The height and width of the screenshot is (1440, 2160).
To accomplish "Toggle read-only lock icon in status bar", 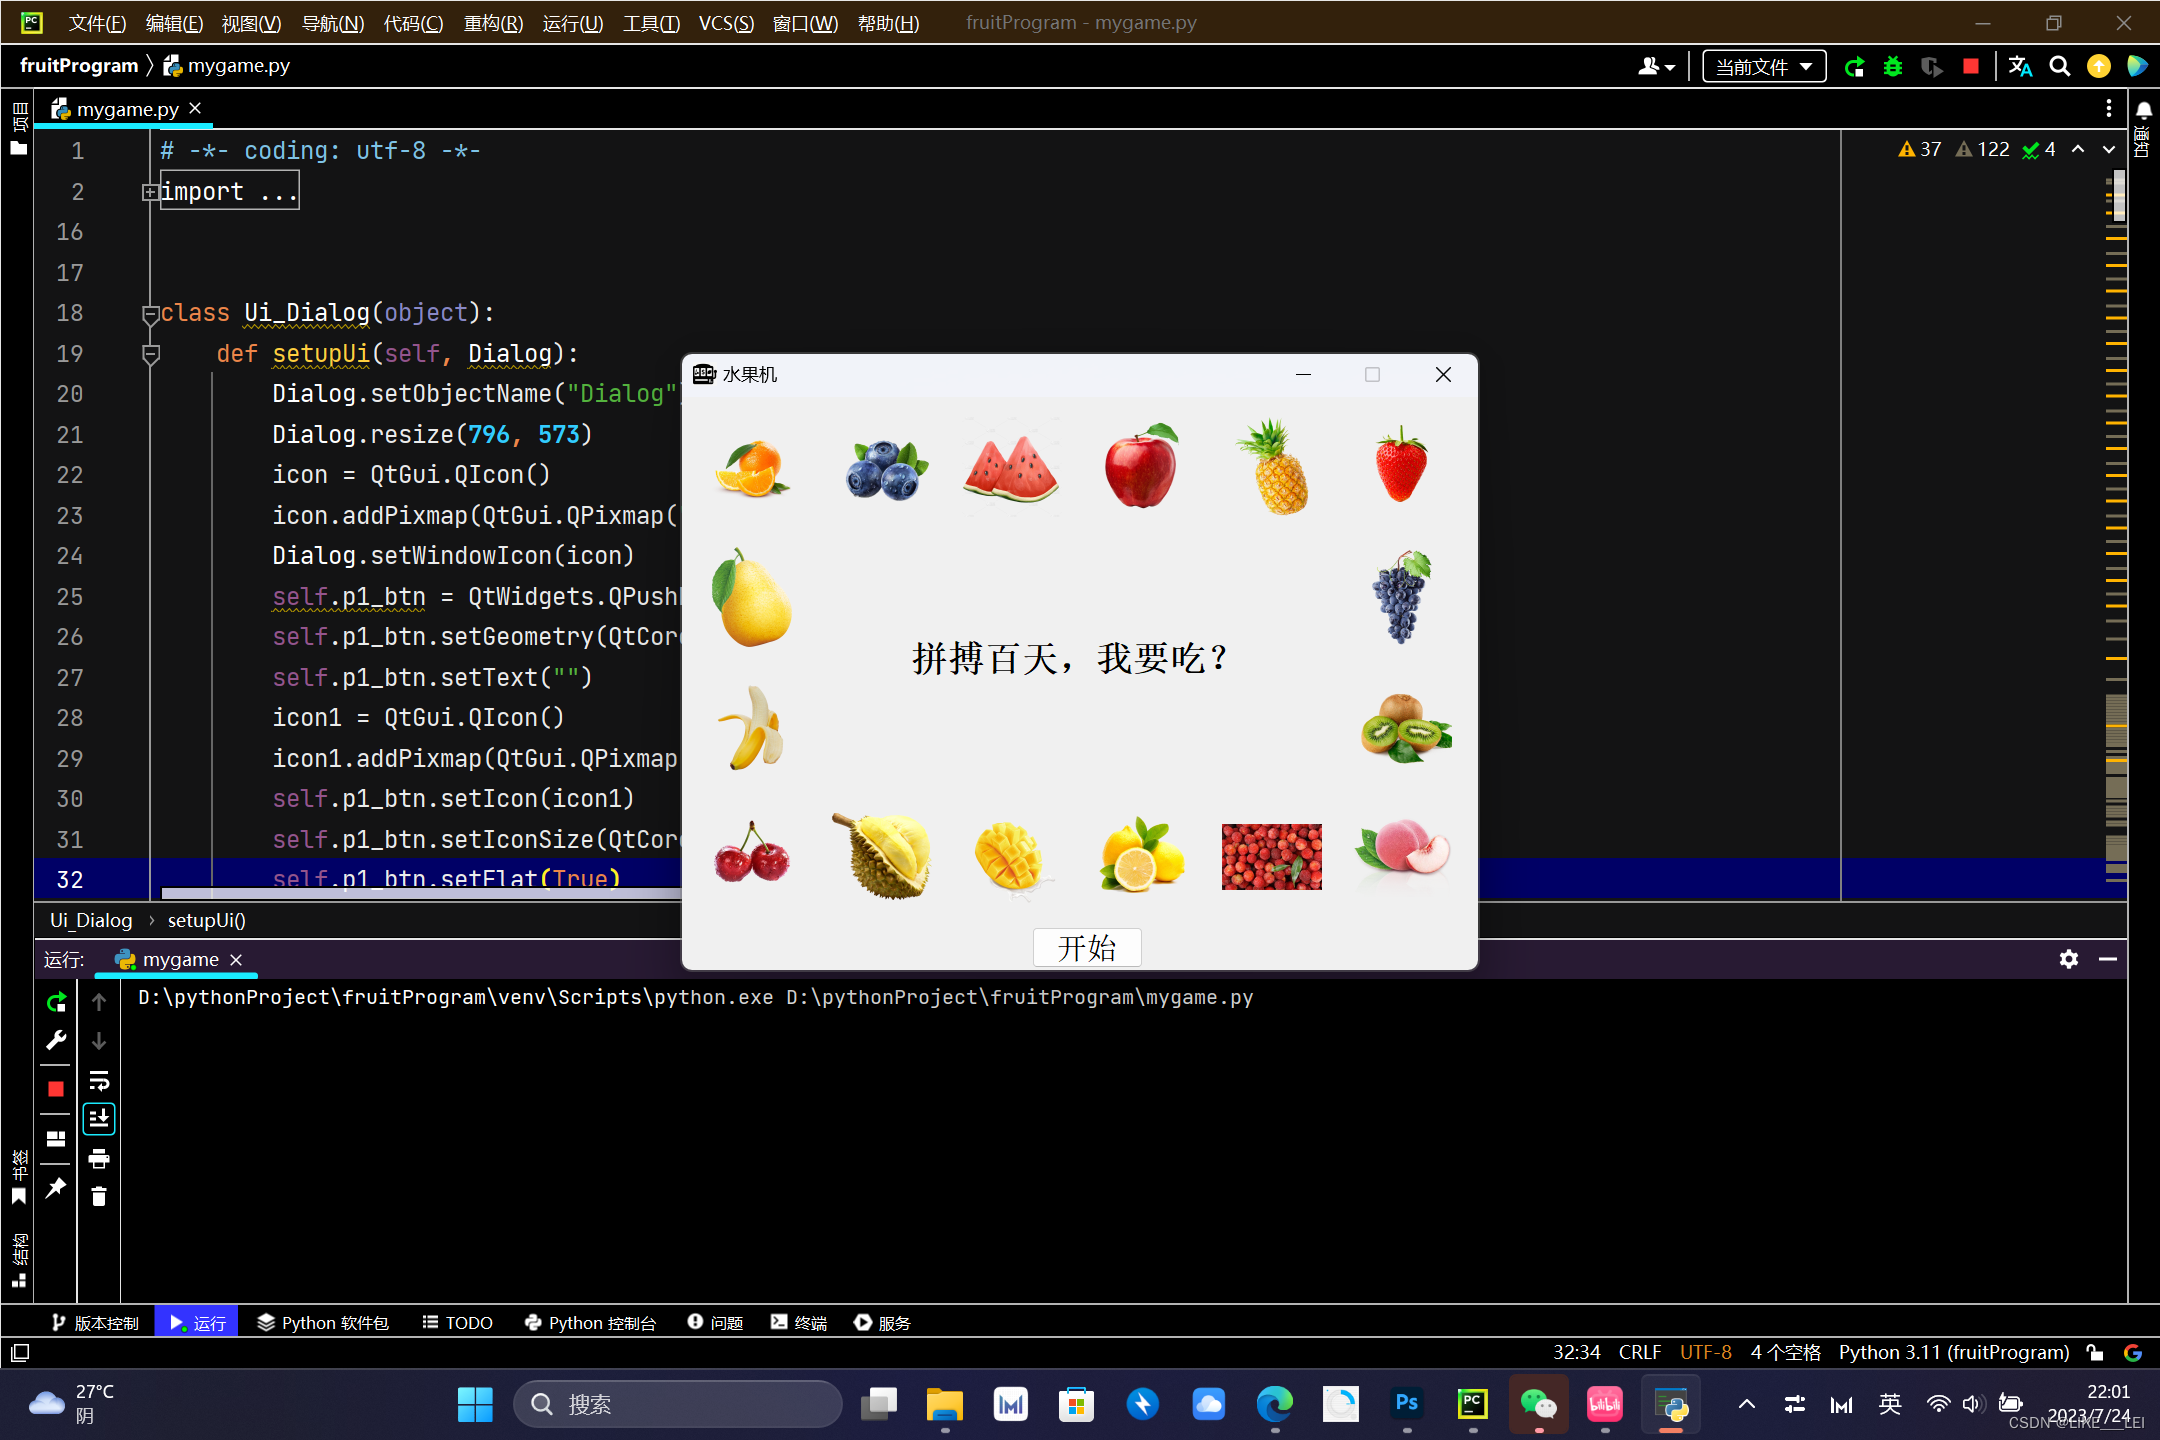I will pos(2095,1353).
